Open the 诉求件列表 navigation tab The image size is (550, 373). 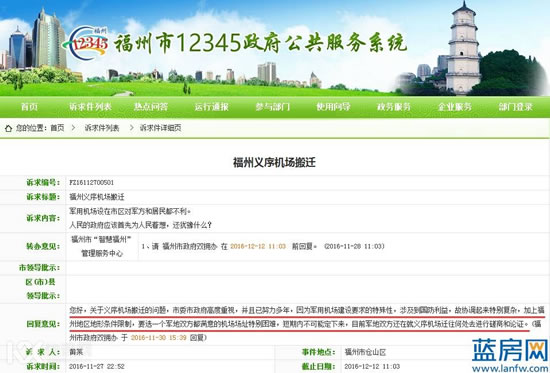[90, 107]
